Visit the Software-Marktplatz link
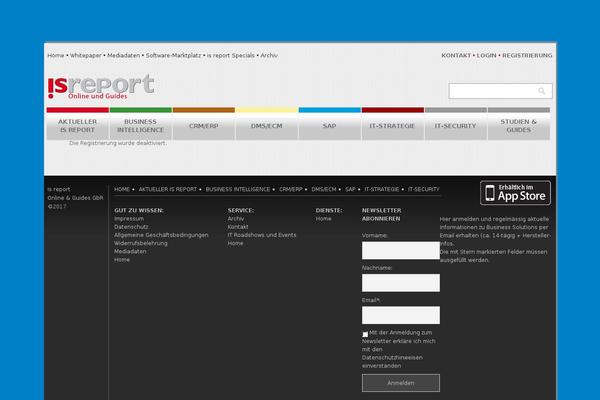 pos(173,56)
